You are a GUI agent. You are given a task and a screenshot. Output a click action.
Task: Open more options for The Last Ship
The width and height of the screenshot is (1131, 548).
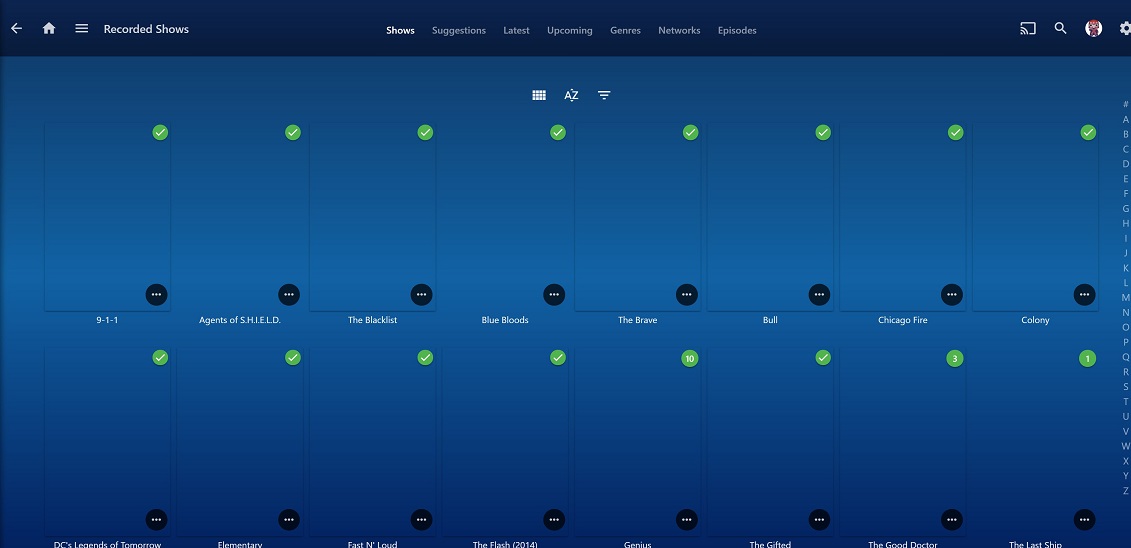point(1084,519)
